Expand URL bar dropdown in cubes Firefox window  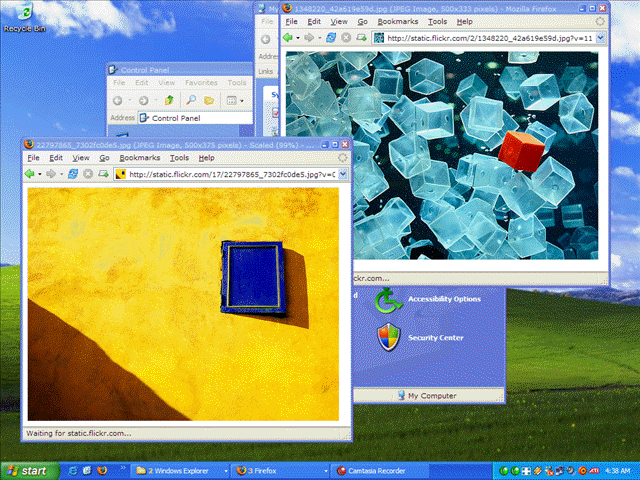pos(600,38)
